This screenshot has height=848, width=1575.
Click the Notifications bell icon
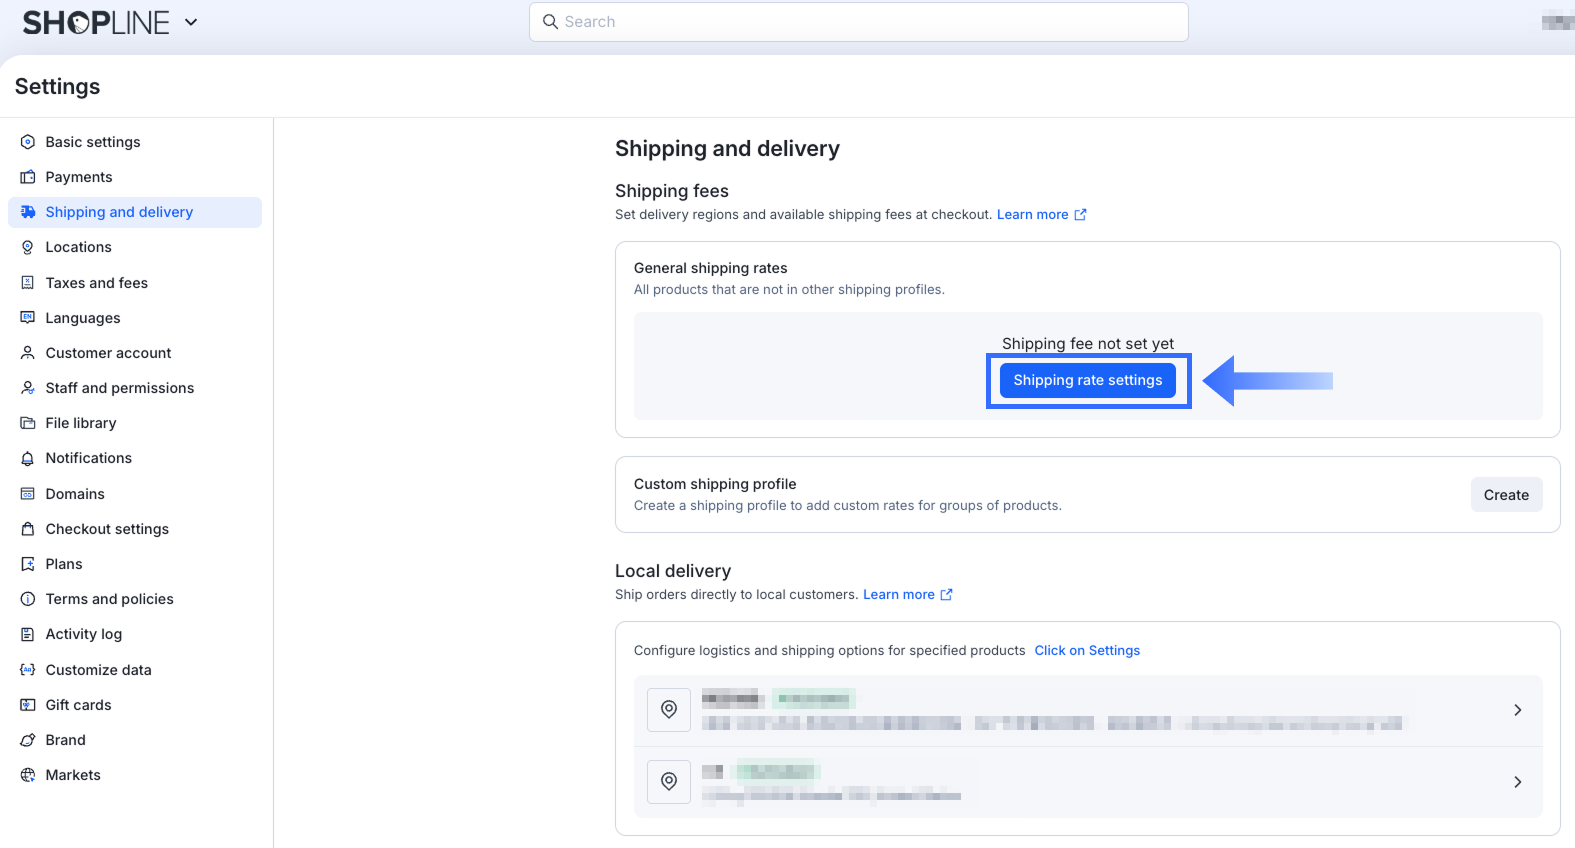(x=28, y=458)
